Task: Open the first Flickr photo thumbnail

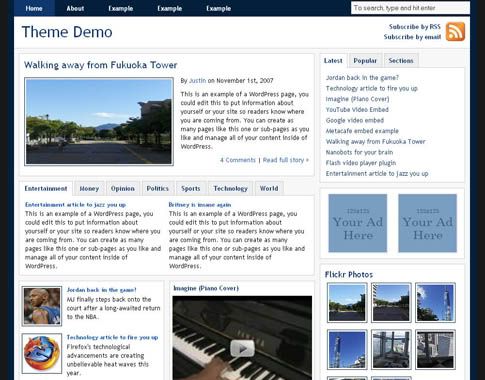Action: point(347,303)
